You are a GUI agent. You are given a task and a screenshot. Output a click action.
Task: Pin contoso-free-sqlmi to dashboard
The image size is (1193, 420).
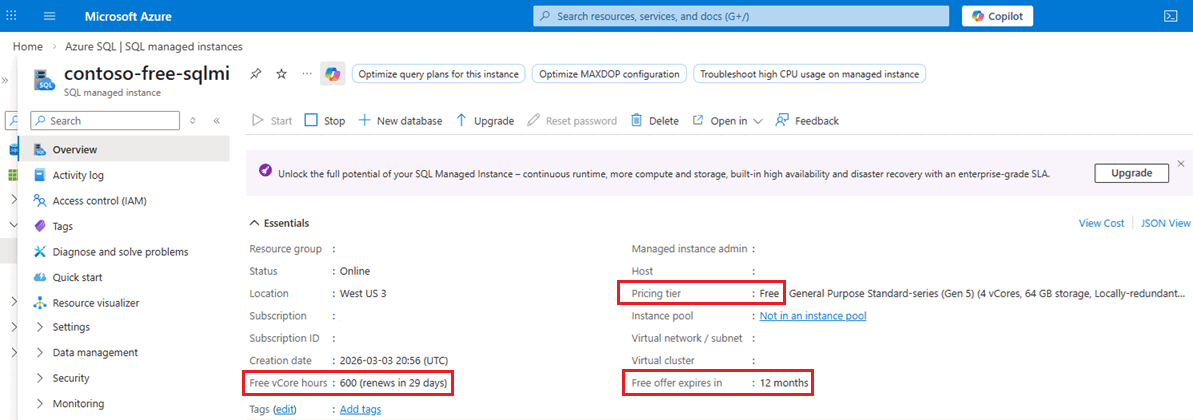(x=256, y=74)
